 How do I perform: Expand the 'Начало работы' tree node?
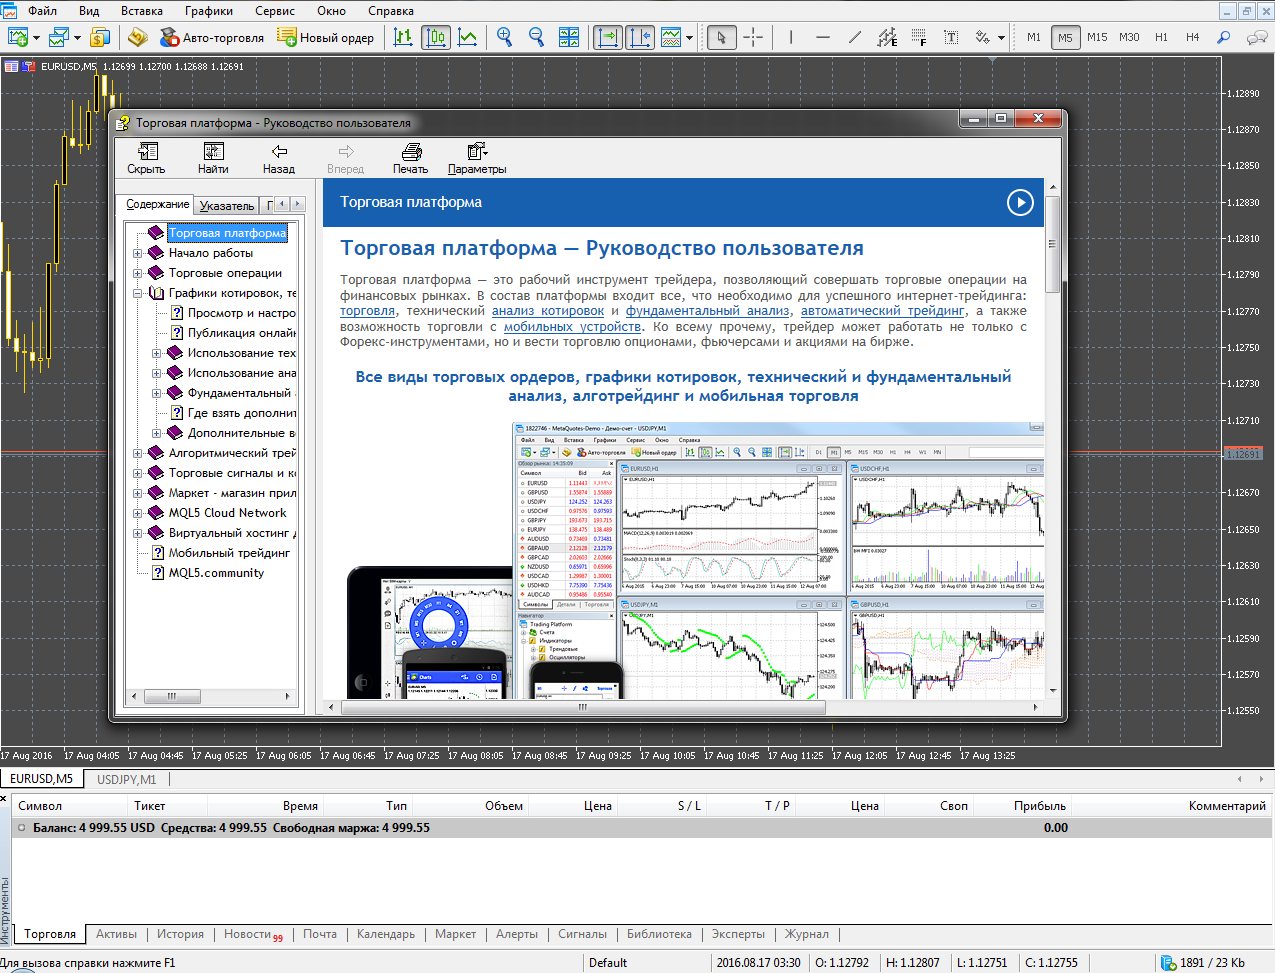pos(138,253)
